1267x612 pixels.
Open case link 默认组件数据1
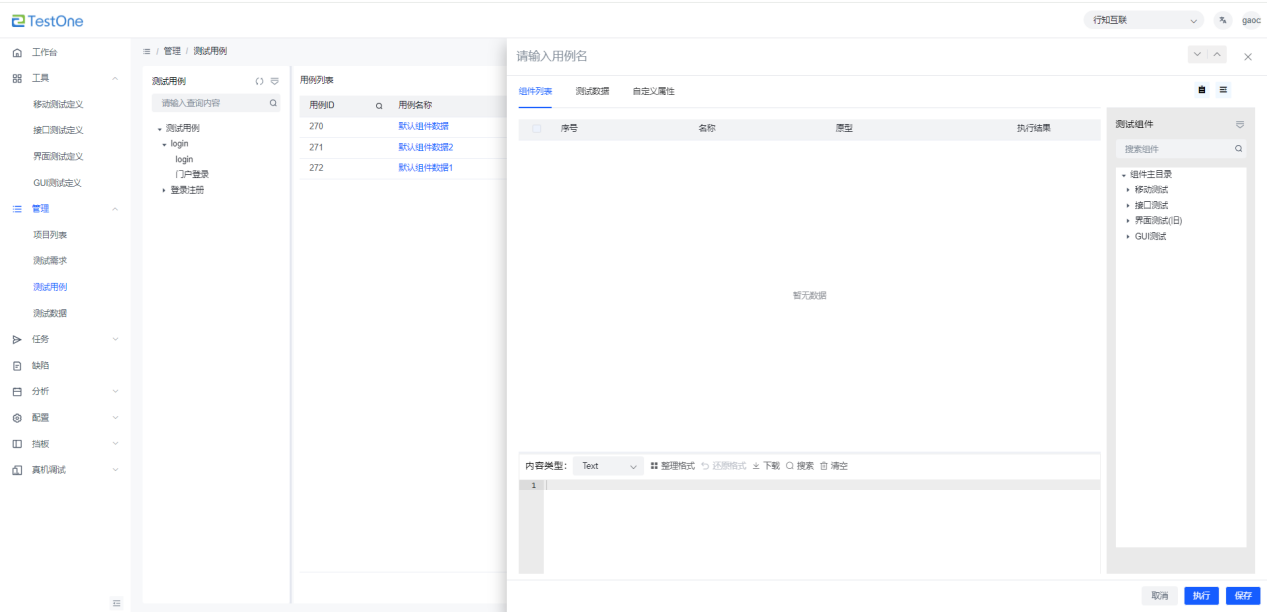tap(426, 167)
